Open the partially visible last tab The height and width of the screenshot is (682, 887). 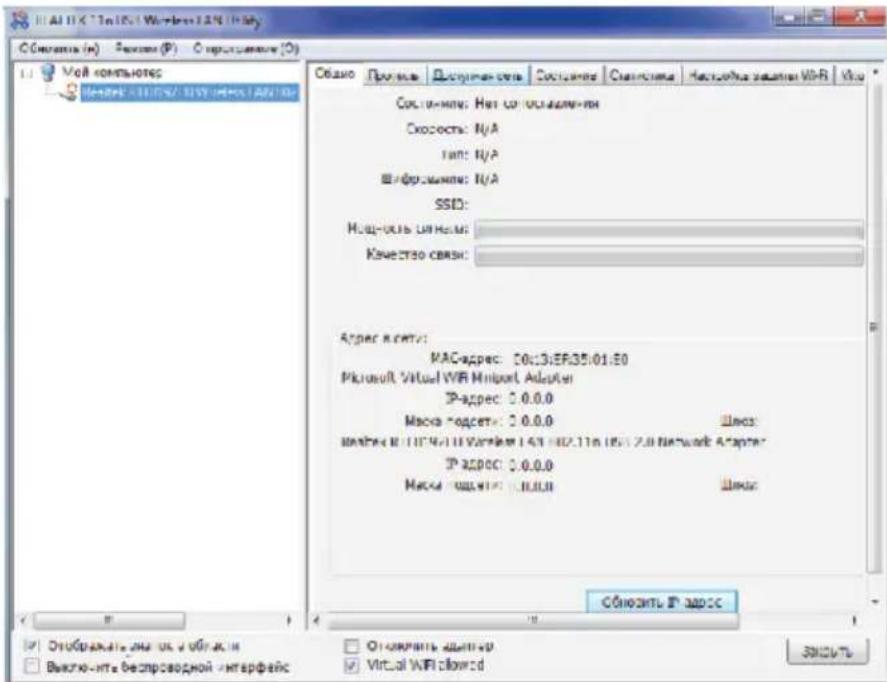coord(852,75)
